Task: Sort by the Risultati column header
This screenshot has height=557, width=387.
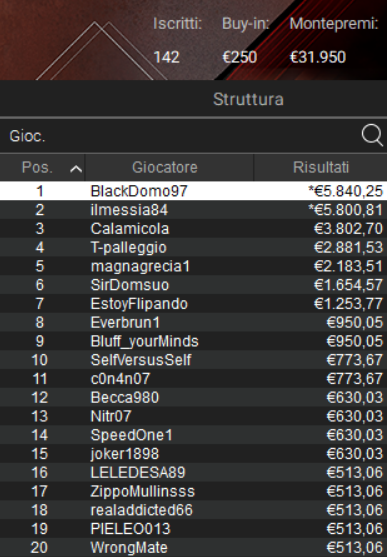Action: [321, 167]
